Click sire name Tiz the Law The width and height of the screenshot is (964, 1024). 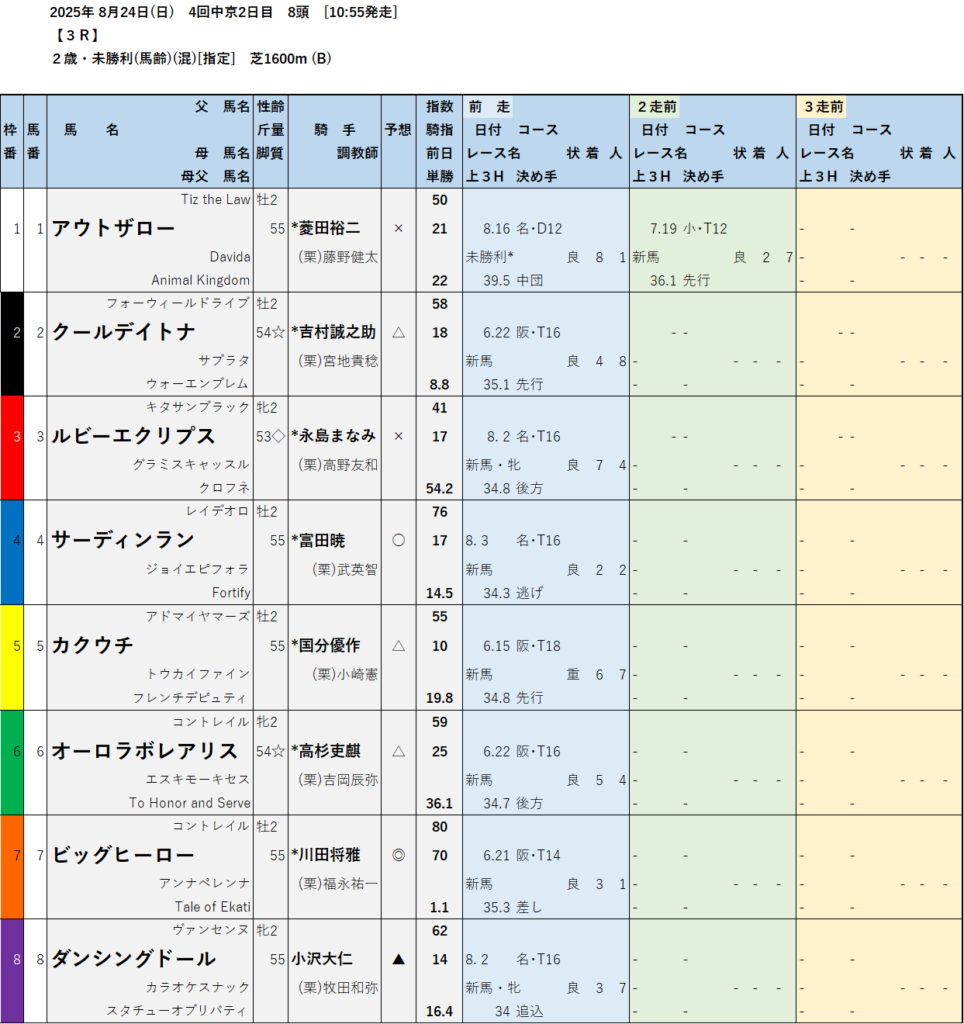tap(216, 200)
